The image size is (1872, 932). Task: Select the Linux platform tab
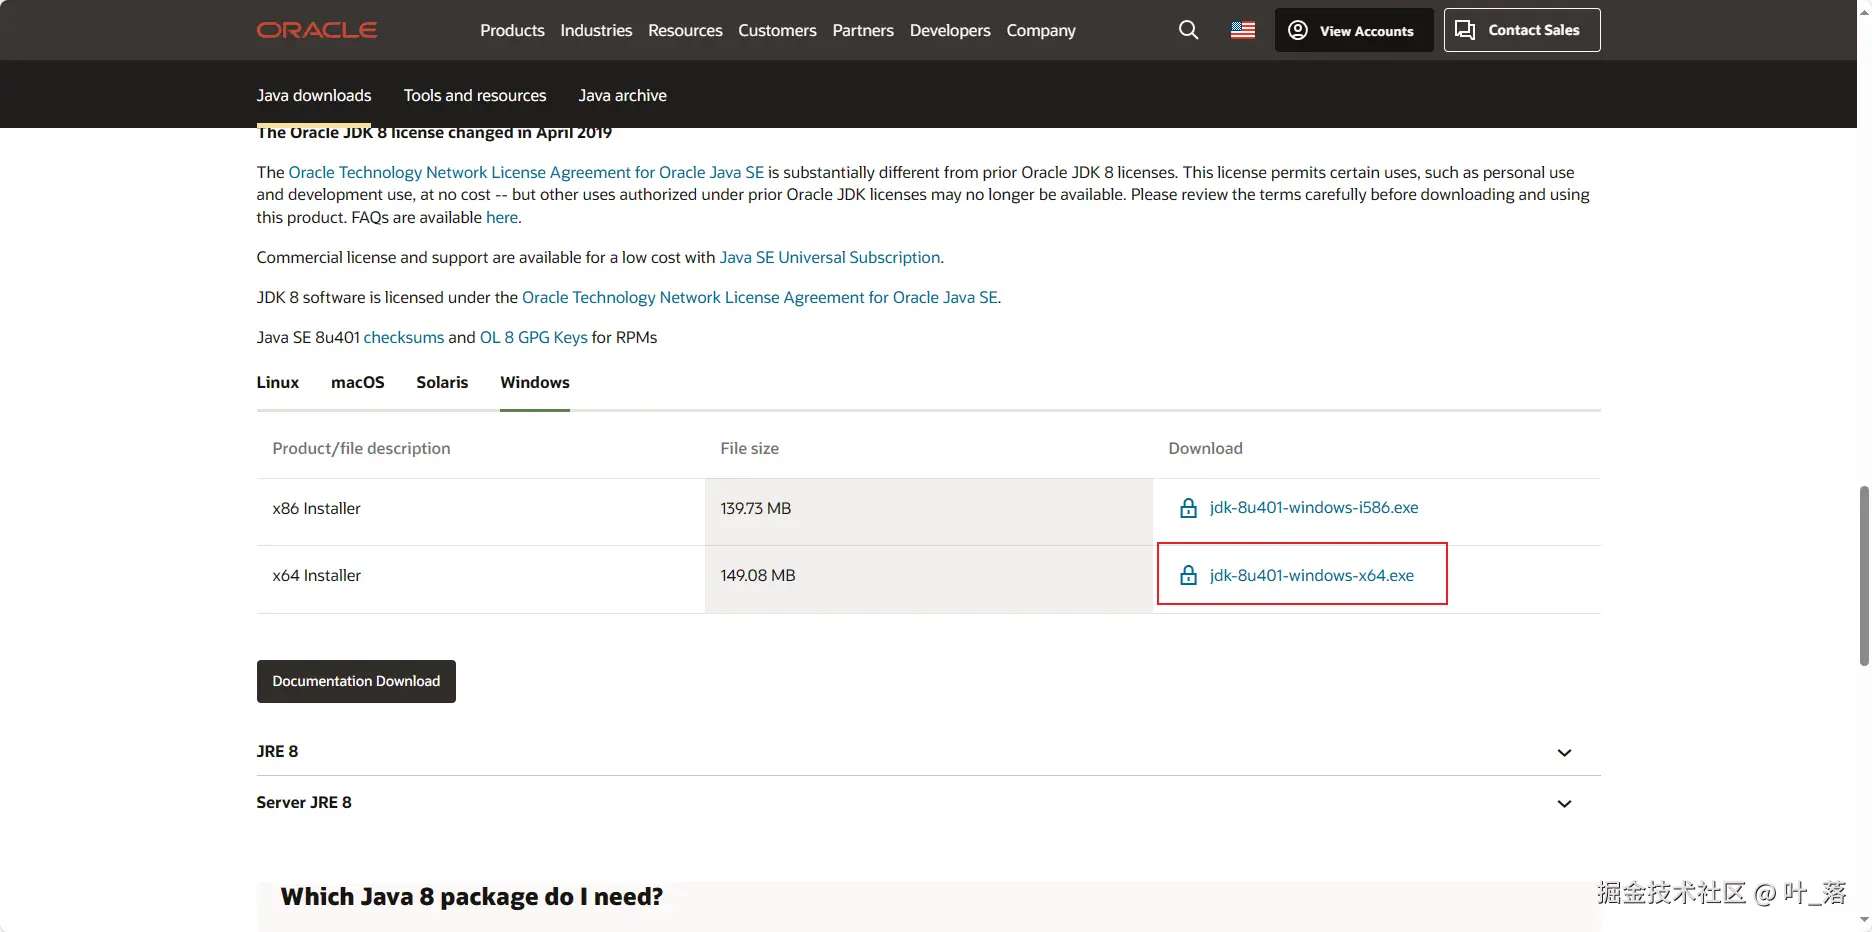pyautogui.click(x=277, y=382)
